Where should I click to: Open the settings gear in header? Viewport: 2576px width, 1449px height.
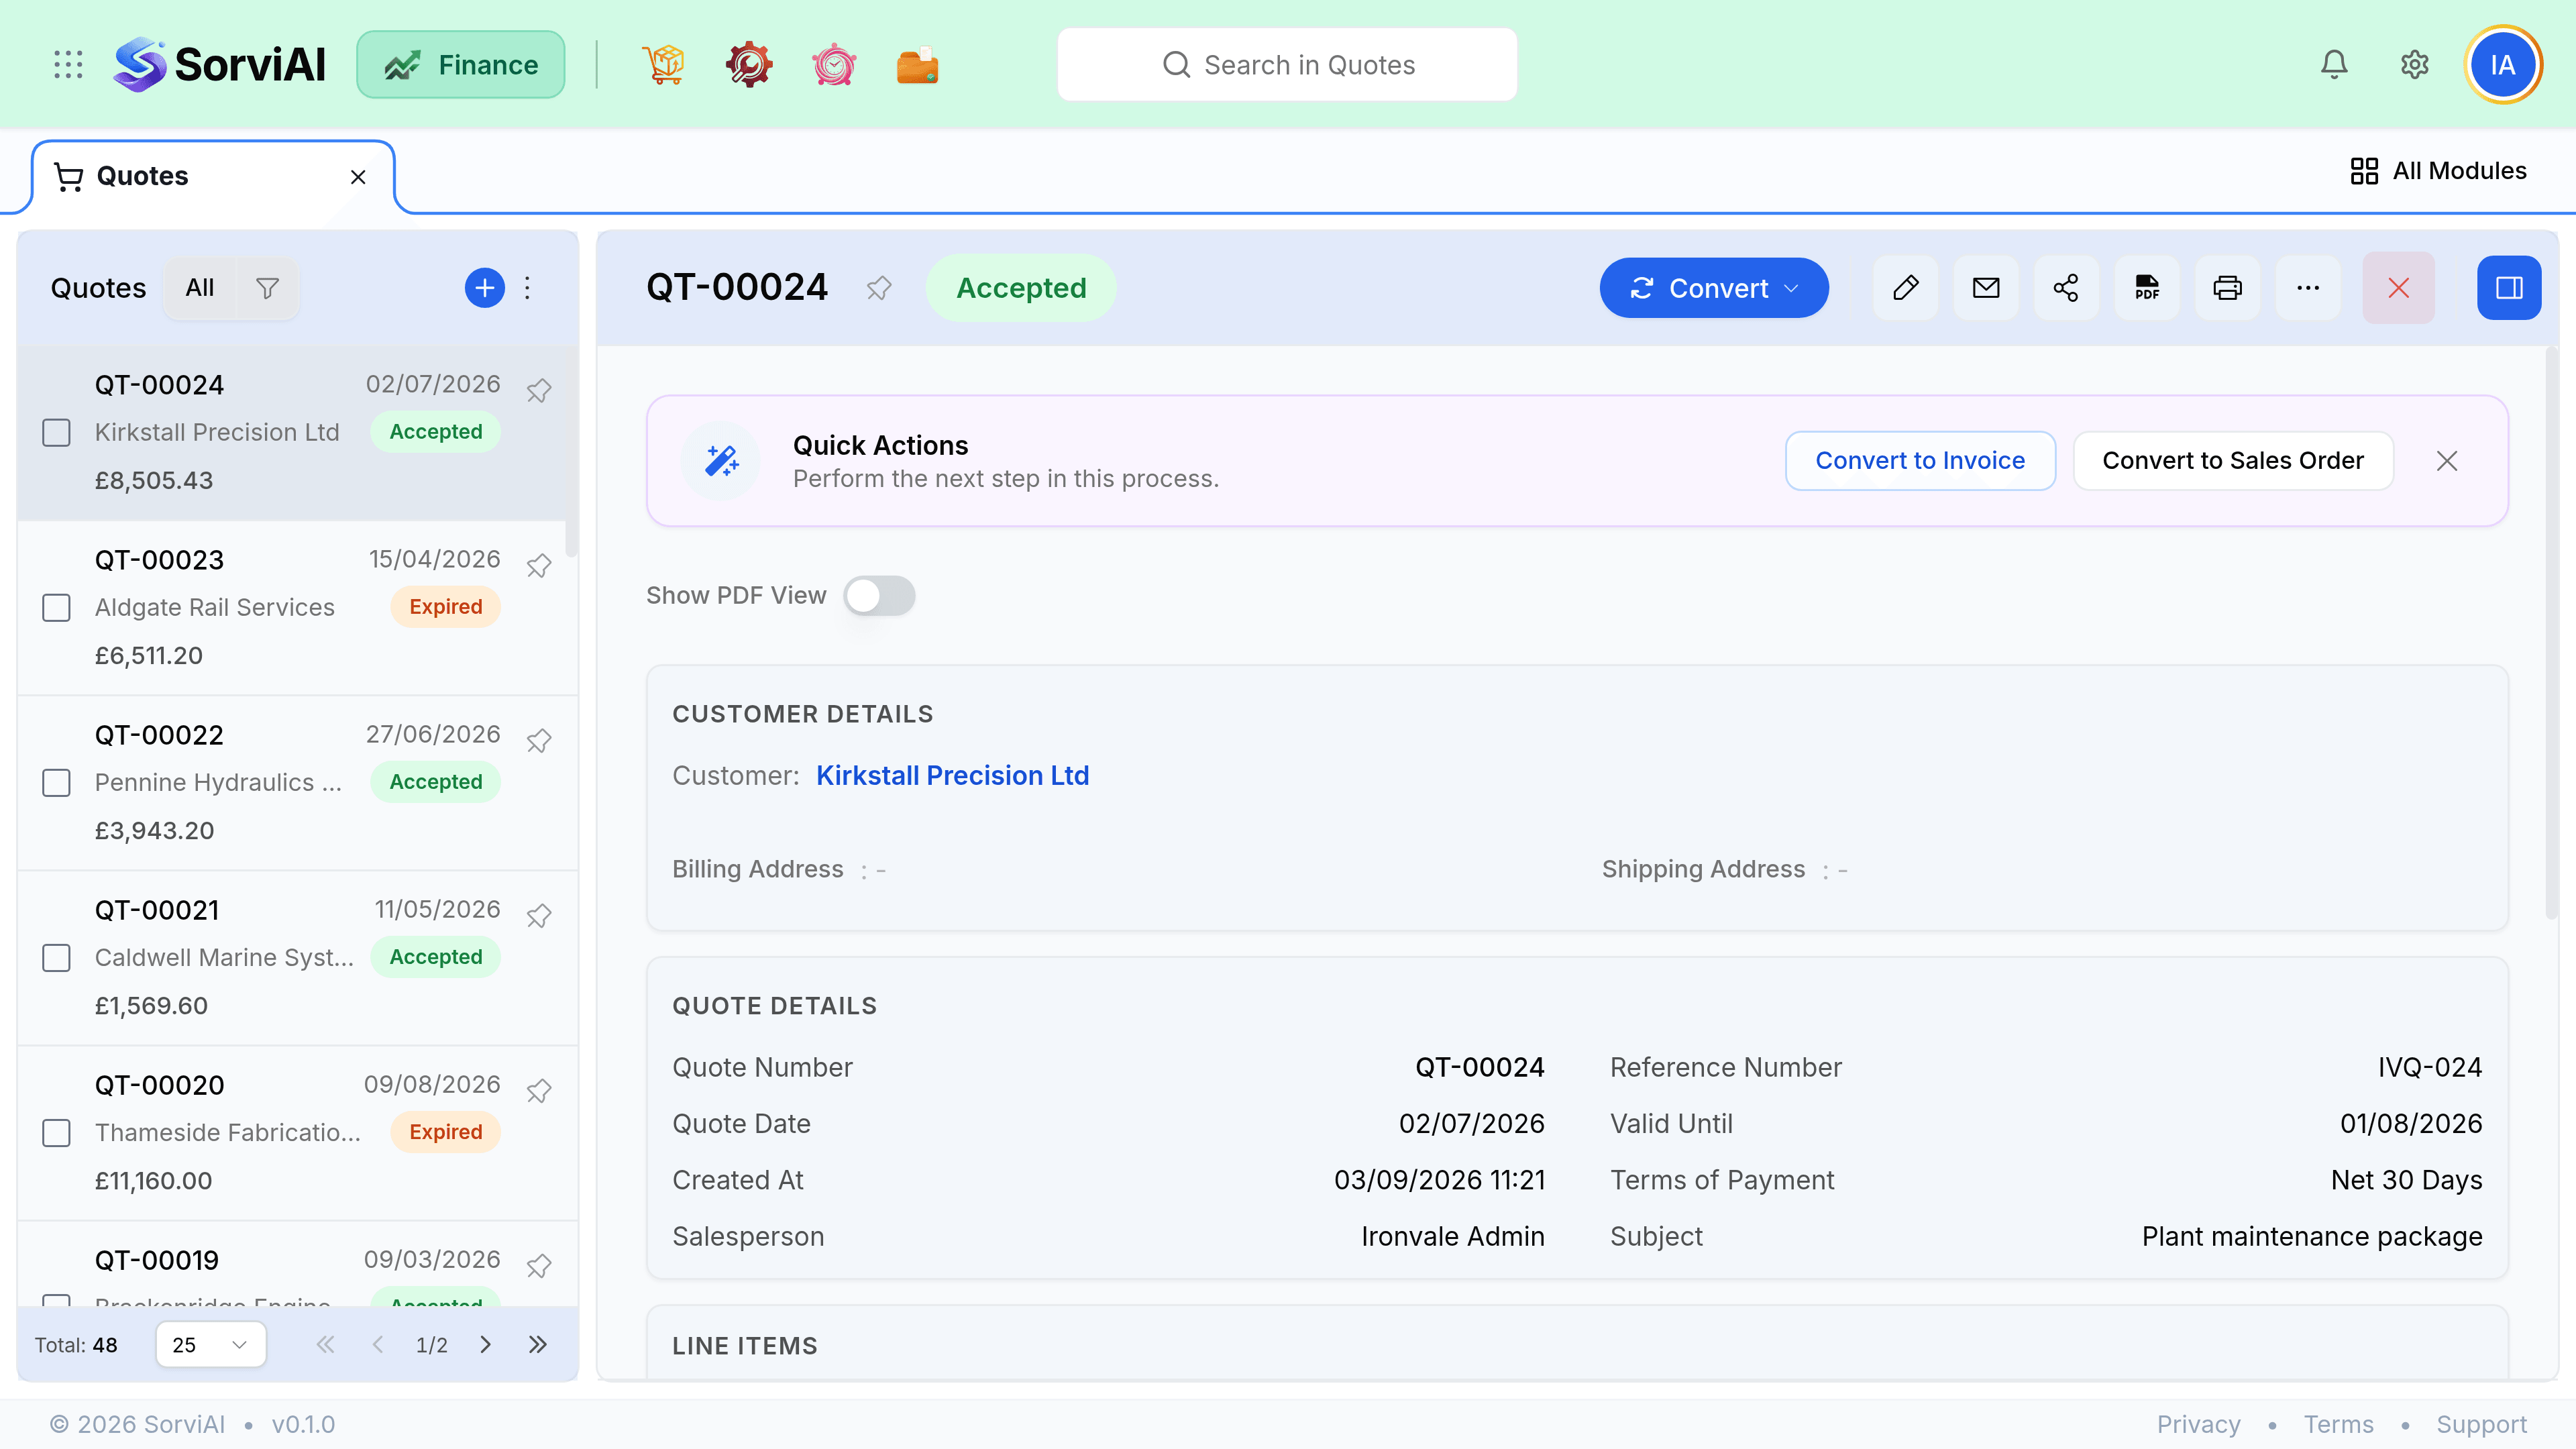point(2415,65)
